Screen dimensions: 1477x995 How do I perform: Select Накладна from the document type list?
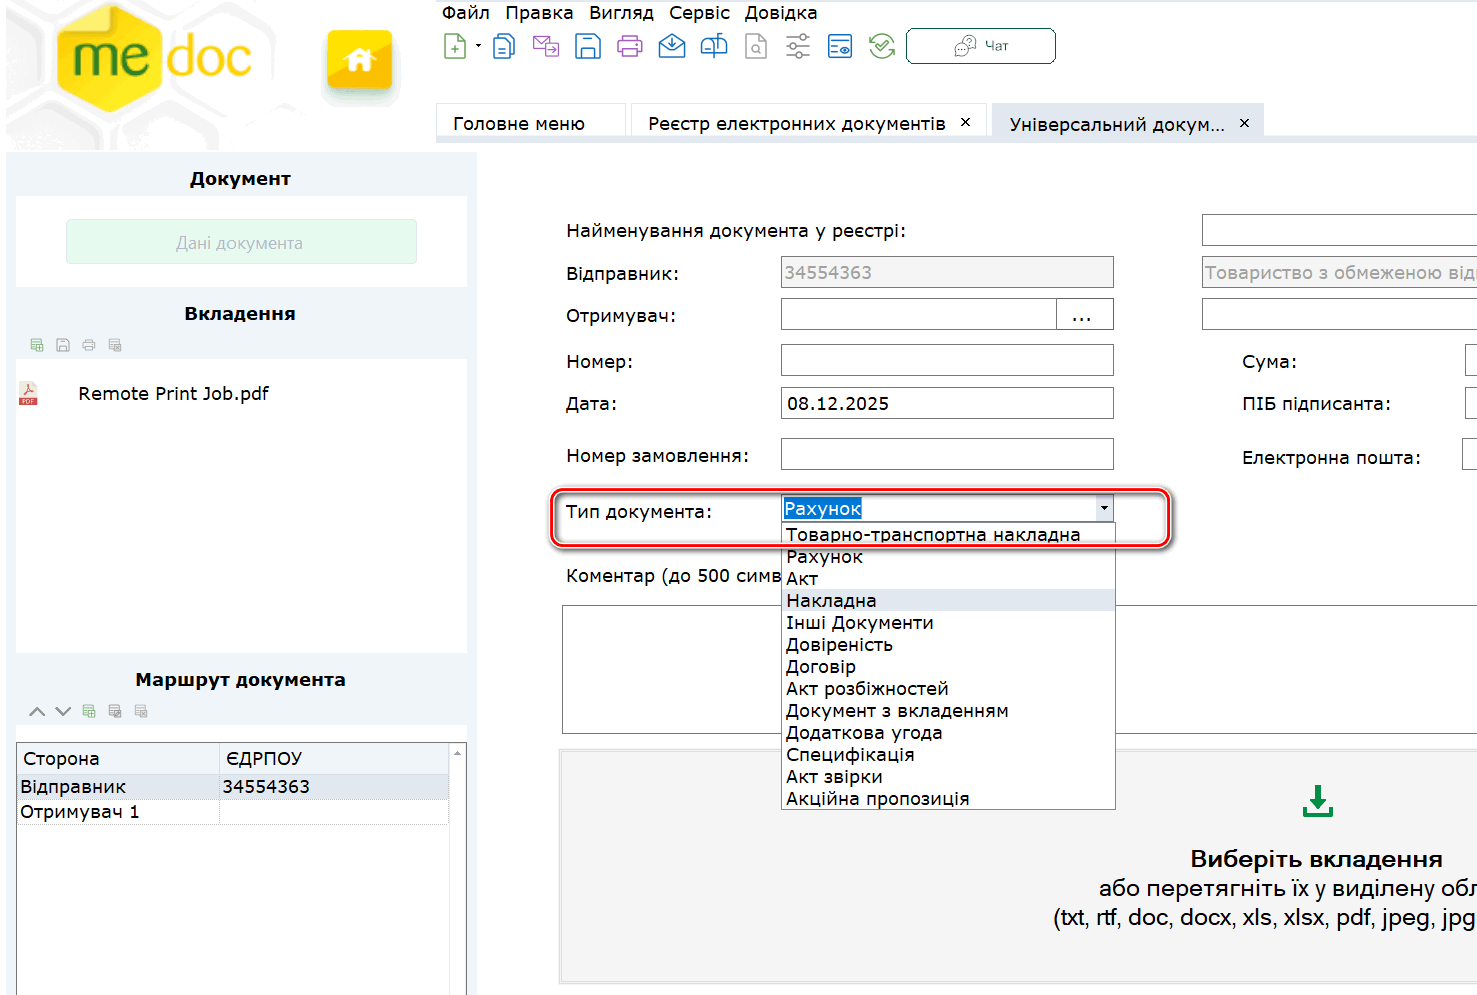(831, 600)
